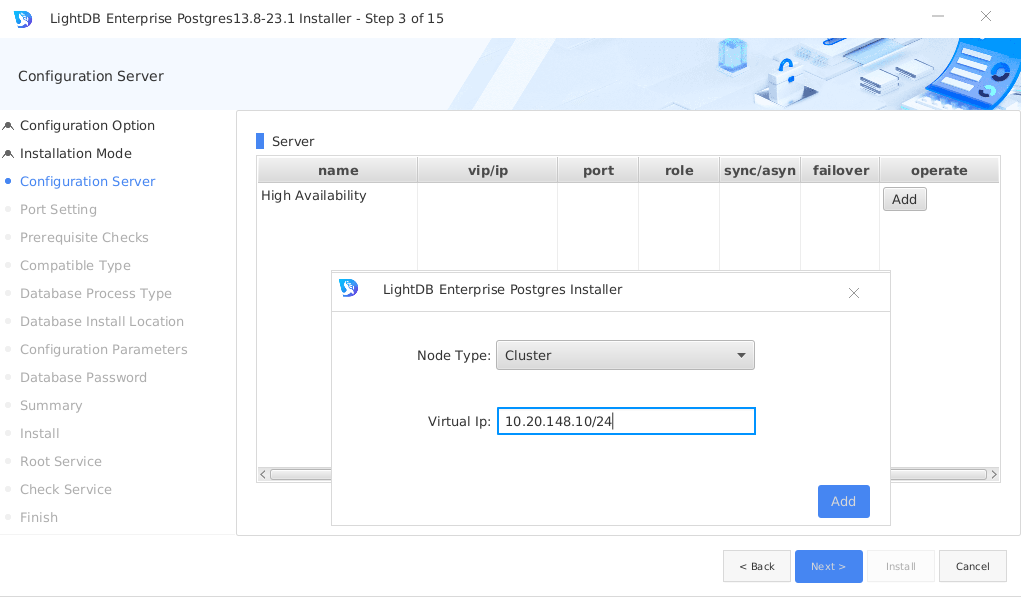This screenshot has width=1021, height=597.
Task: Go back with the < Back button
Action: pos(757,566)
